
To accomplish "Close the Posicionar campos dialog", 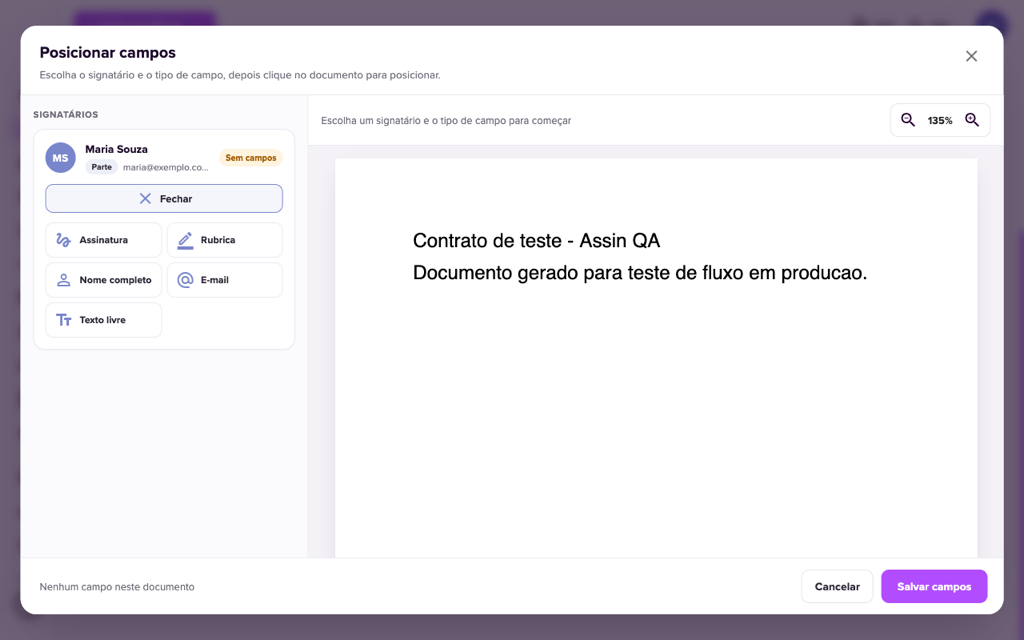I will coord(971,56).
